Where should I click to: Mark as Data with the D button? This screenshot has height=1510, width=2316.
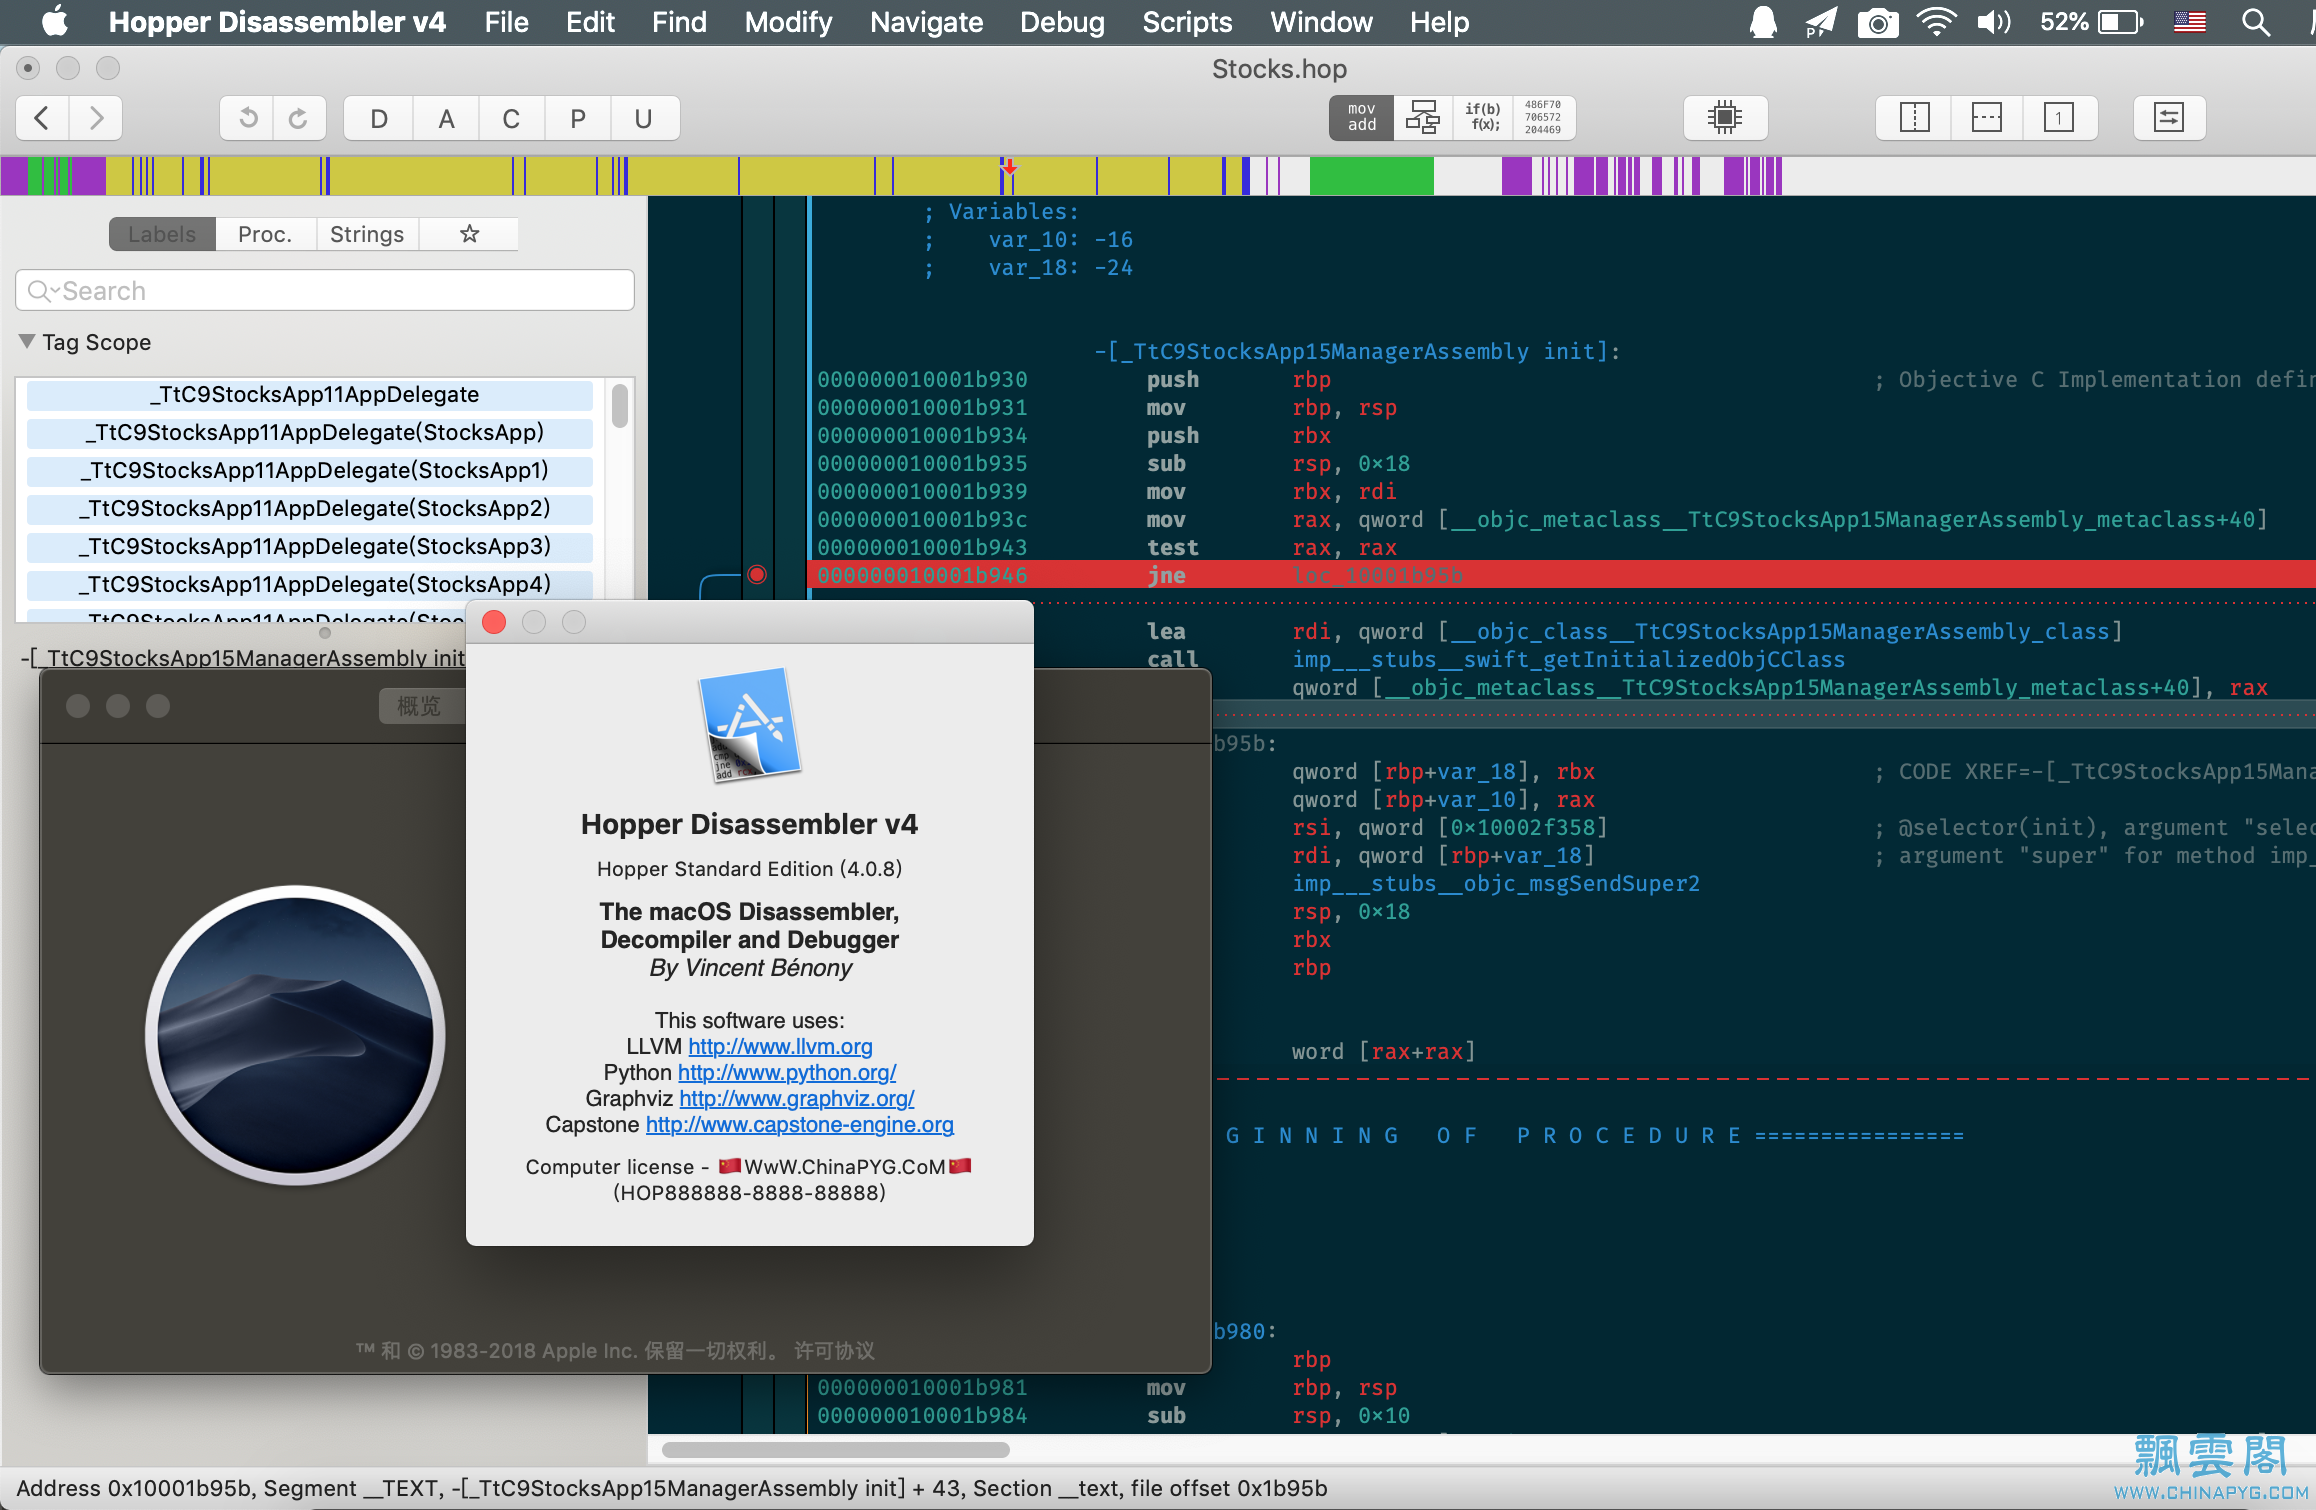378,118
